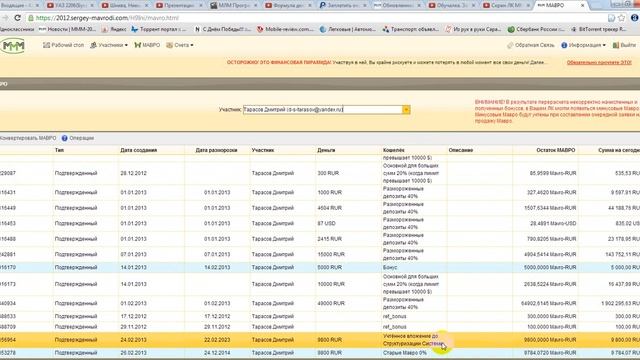Select the 49000 RUR row
The width and height of the screenshot is (640, 360).
320,303
